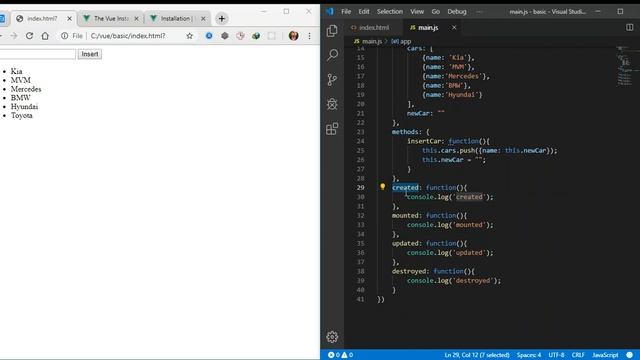Click the Insert button on the page
This screenshot has width=640, height=360.
(x=90, y=54)
